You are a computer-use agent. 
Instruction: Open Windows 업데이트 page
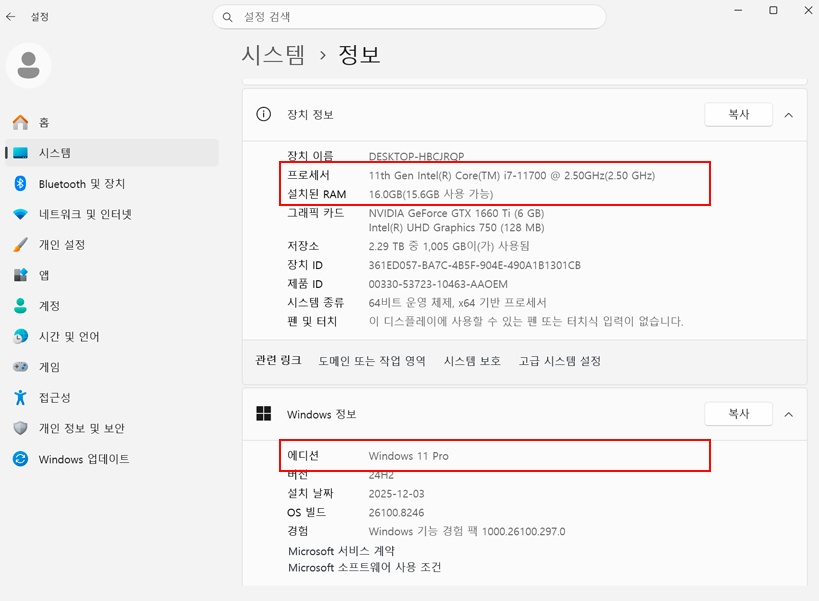pos(111,459)
